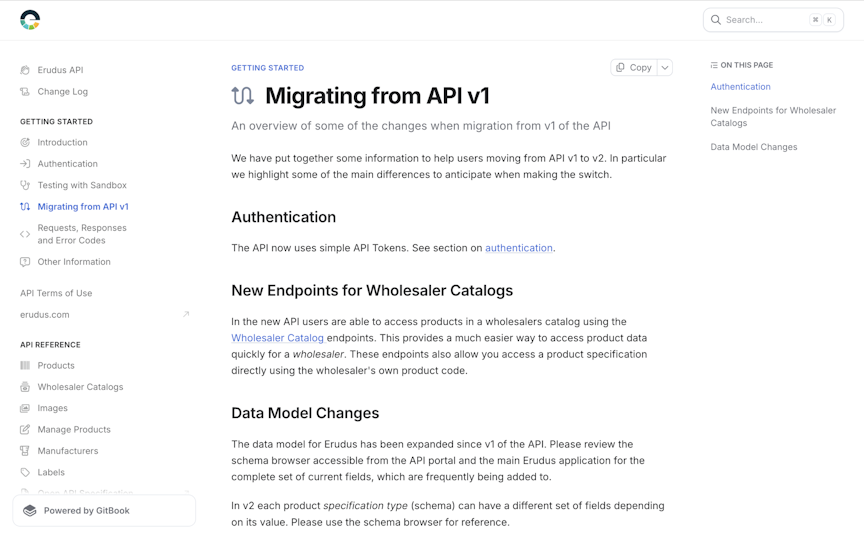Image resolution: width=864 pixels, height=542 pixels.
Task: Click the Erudus API waving hand icon
Action: click(x=25, y=70)
